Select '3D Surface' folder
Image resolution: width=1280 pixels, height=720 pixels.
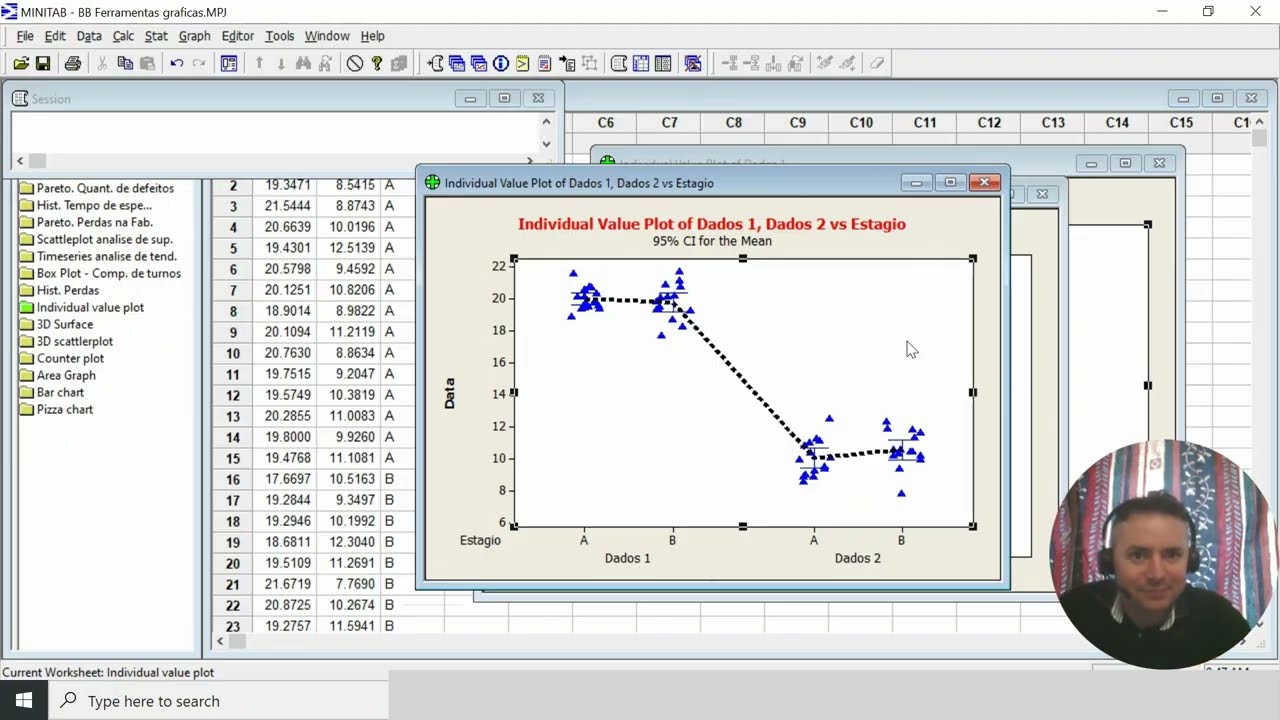click(65, 324)
